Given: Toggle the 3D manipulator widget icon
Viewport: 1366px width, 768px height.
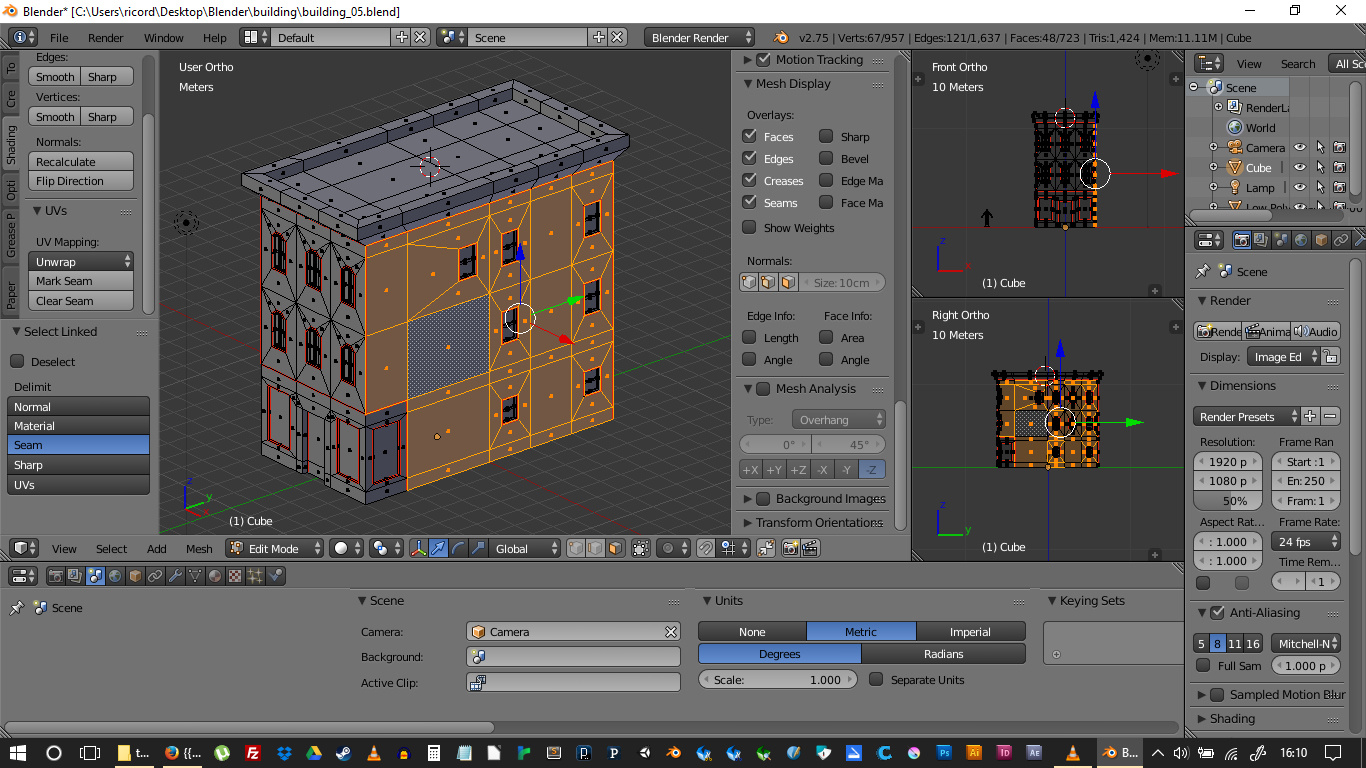Looking at the screenshot, I should pyautogui.click(x=419, y=548).
